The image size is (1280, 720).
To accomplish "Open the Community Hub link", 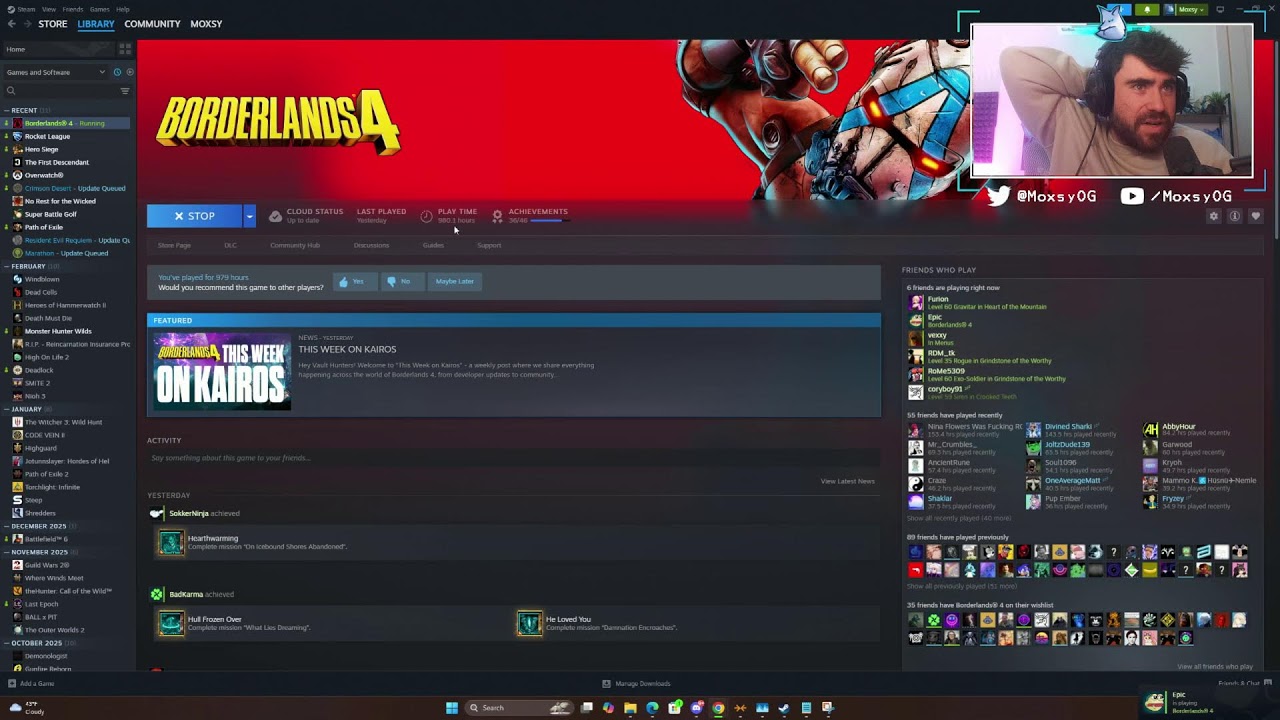I will point(295,245).
